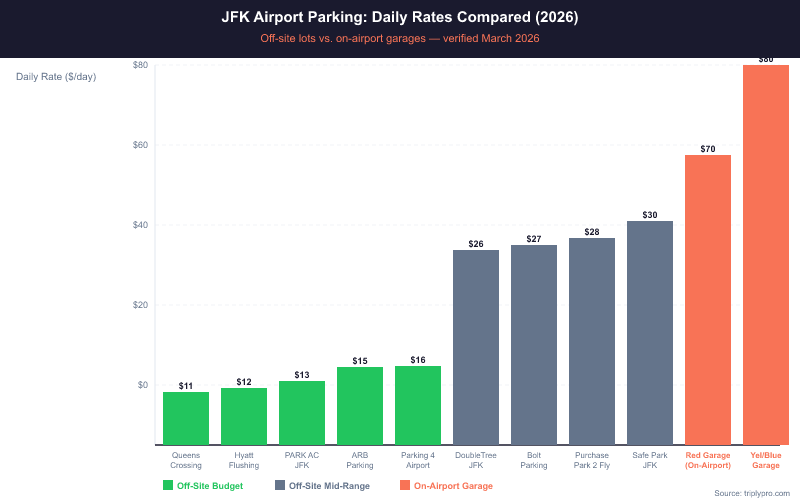Screen dimensions: 800x500
Task: Click the Safe Park JFK $30 bar
Action: (650, 333)
